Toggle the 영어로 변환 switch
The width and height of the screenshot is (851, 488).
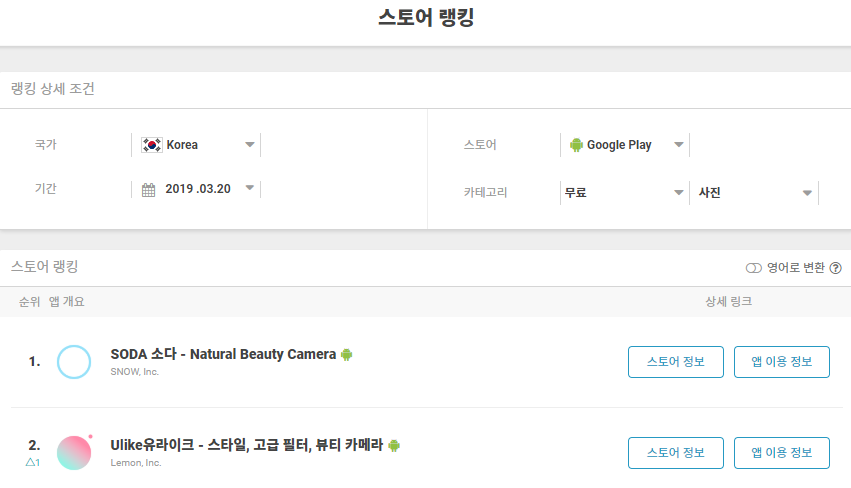click(x=754, y=268)
